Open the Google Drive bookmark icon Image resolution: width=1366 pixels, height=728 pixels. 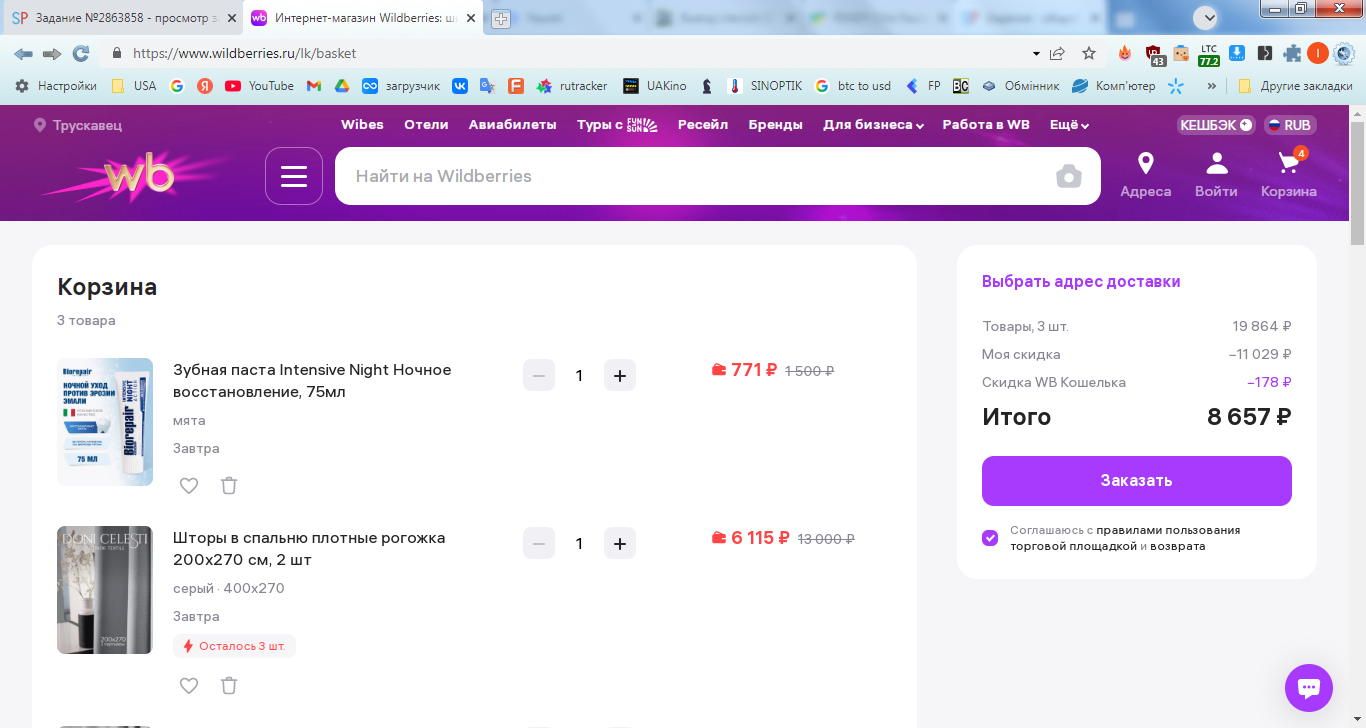point(341,86)
